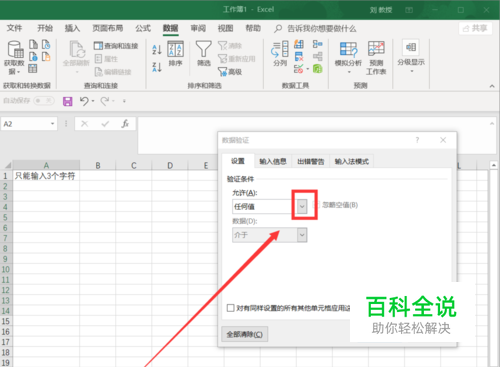Click the 清除 (Clear filter) icon
This screenshot has width=500, height=367.
(x=230, y=46)
